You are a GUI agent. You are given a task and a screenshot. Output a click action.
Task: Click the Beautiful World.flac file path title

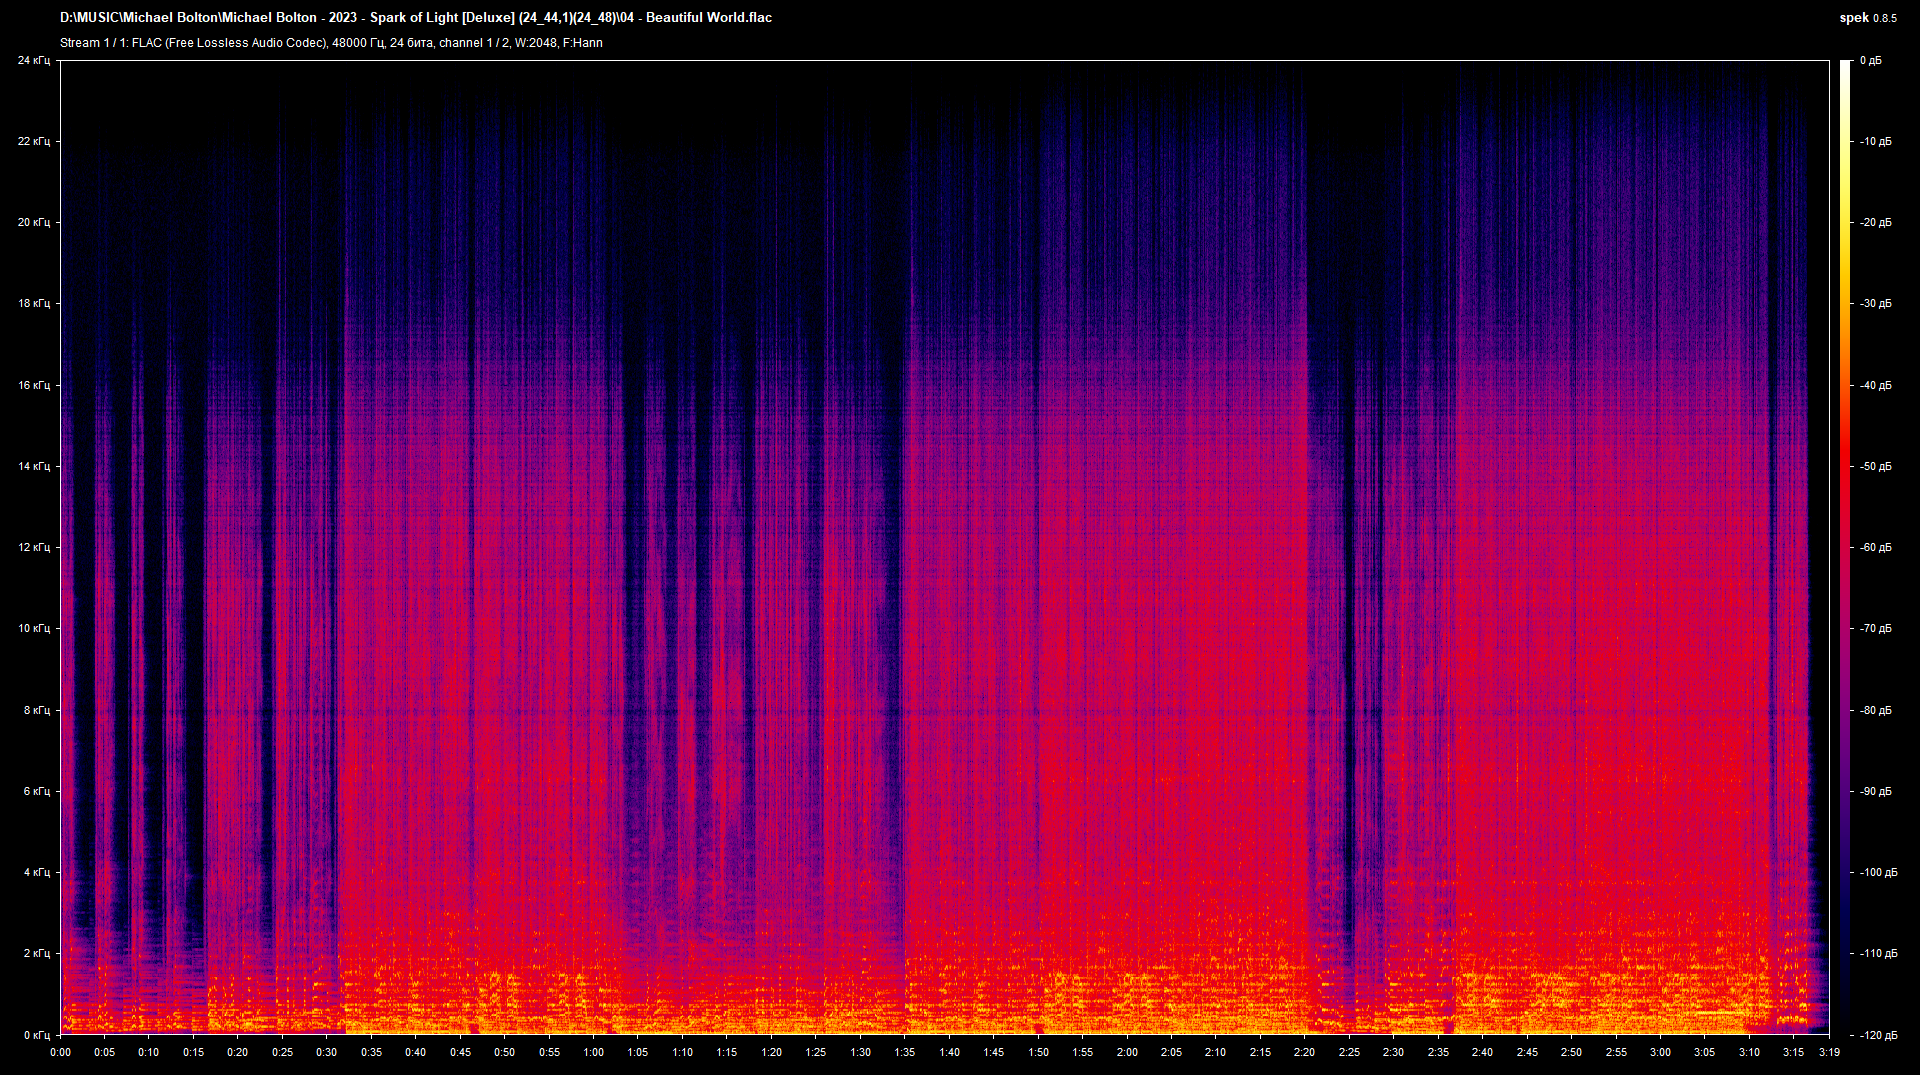coord(415,18)
